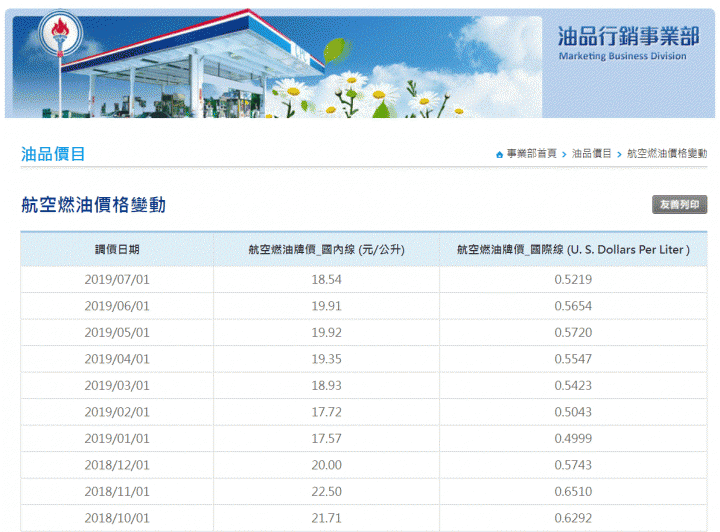Click domestic price 18.93
This screenshot has height=532, width=720.
[326, 386]
